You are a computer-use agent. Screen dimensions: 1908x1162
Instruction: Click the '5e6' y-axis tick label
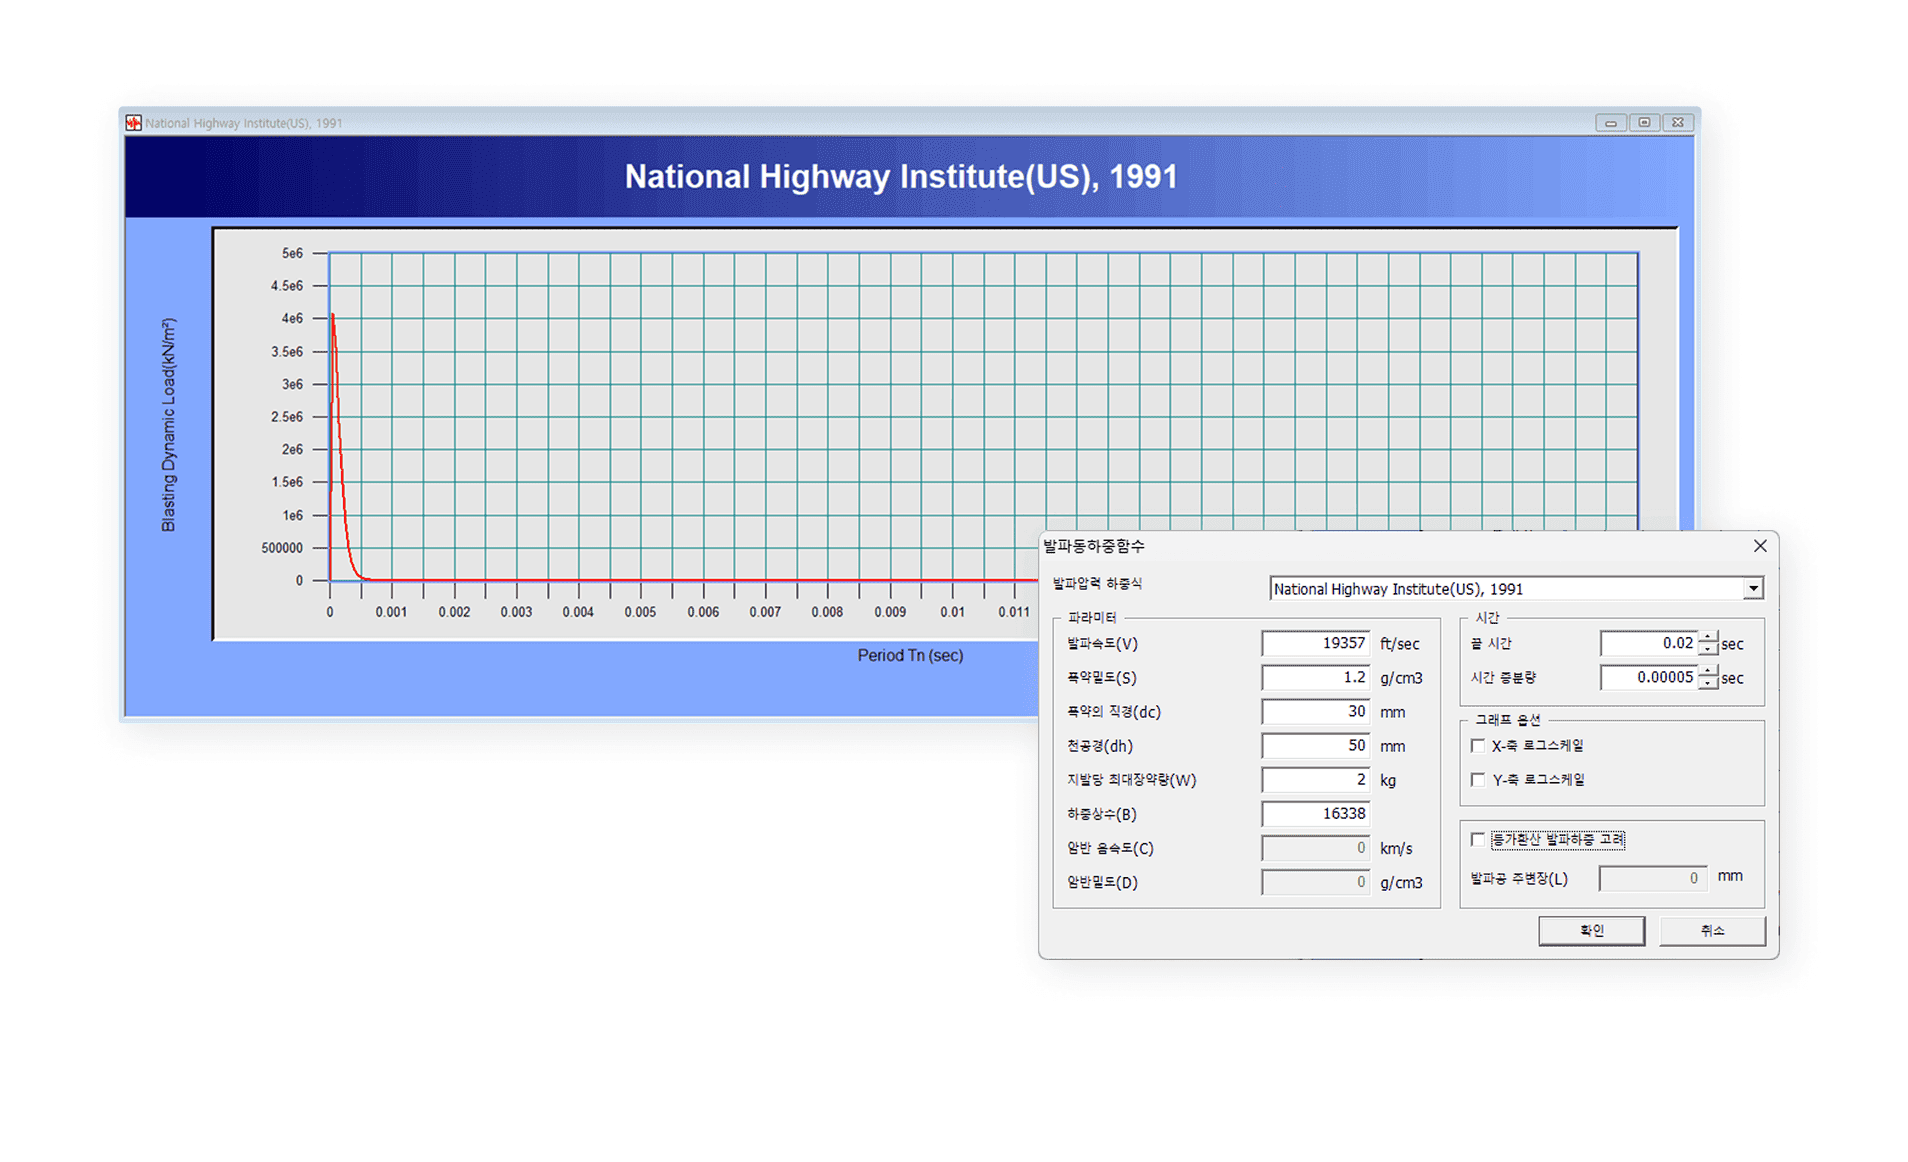[292, 254]
